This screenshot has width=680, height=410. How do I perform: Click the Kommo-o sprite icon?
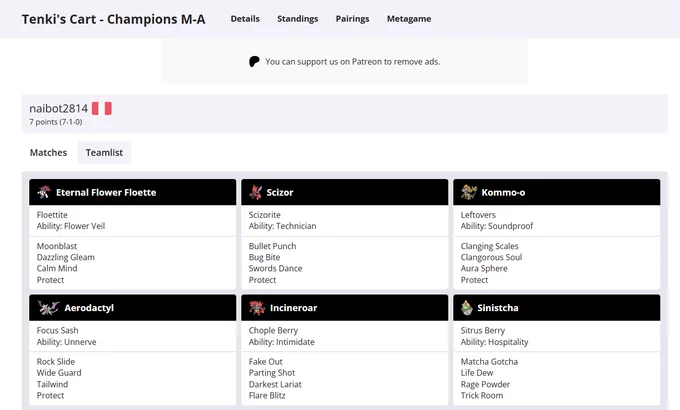(x=468, y=192)
